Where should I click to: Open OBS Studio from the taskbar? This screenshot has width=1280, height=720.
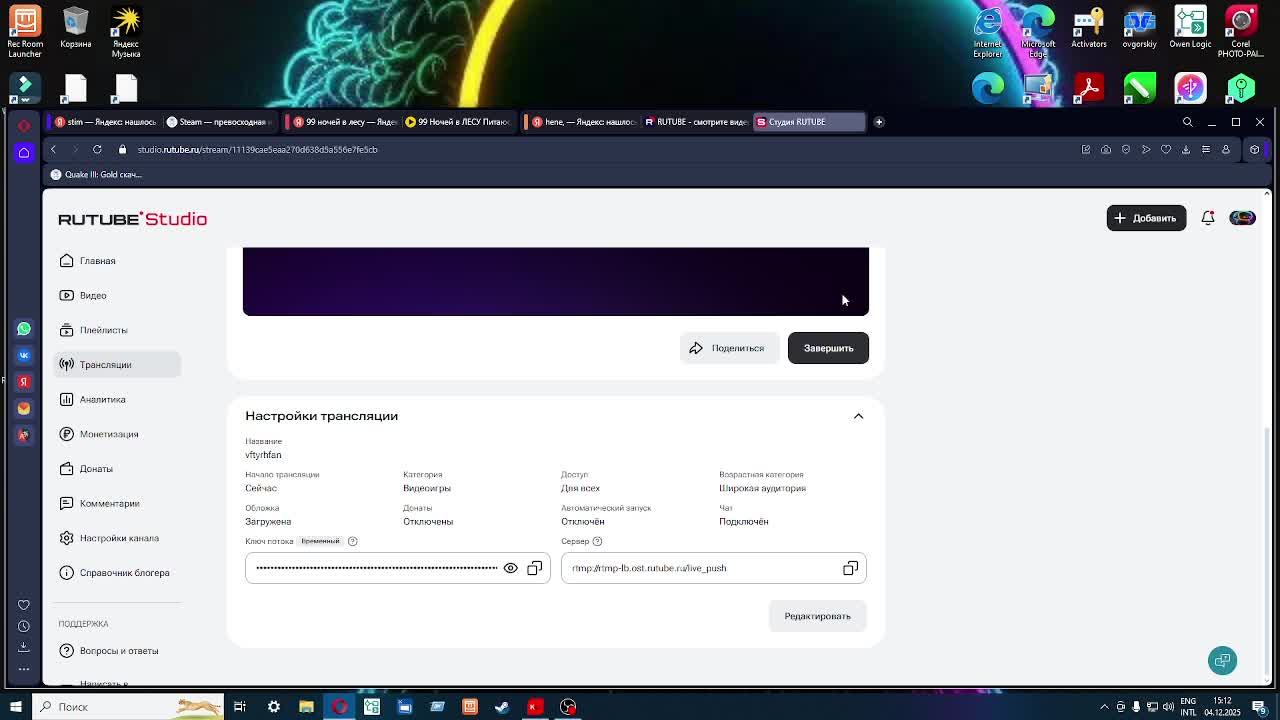(568, 707)
